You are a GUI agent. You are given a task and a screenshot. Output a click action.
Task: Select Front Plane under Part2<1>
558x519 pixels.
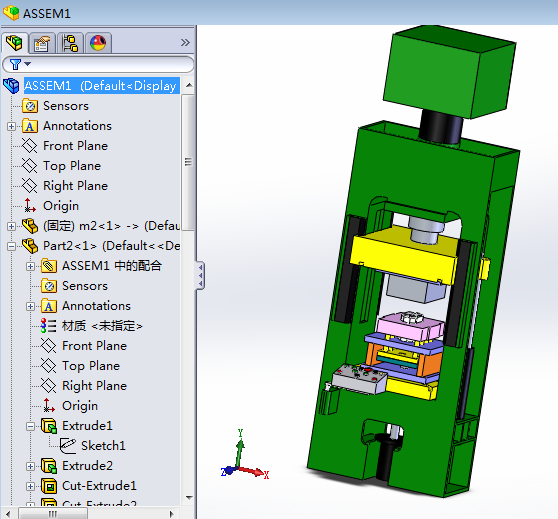[94, 346]
